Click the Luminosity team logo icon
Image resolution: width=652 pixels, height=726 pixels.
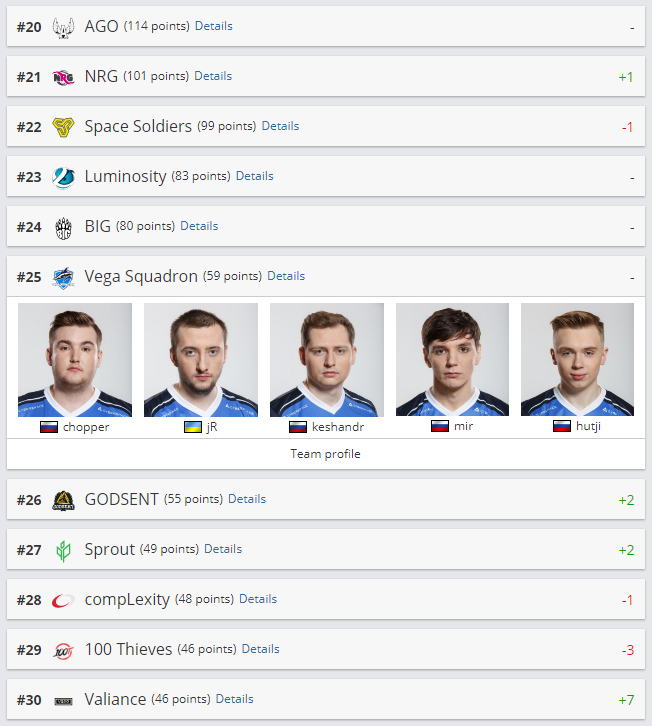pos(63,177)
